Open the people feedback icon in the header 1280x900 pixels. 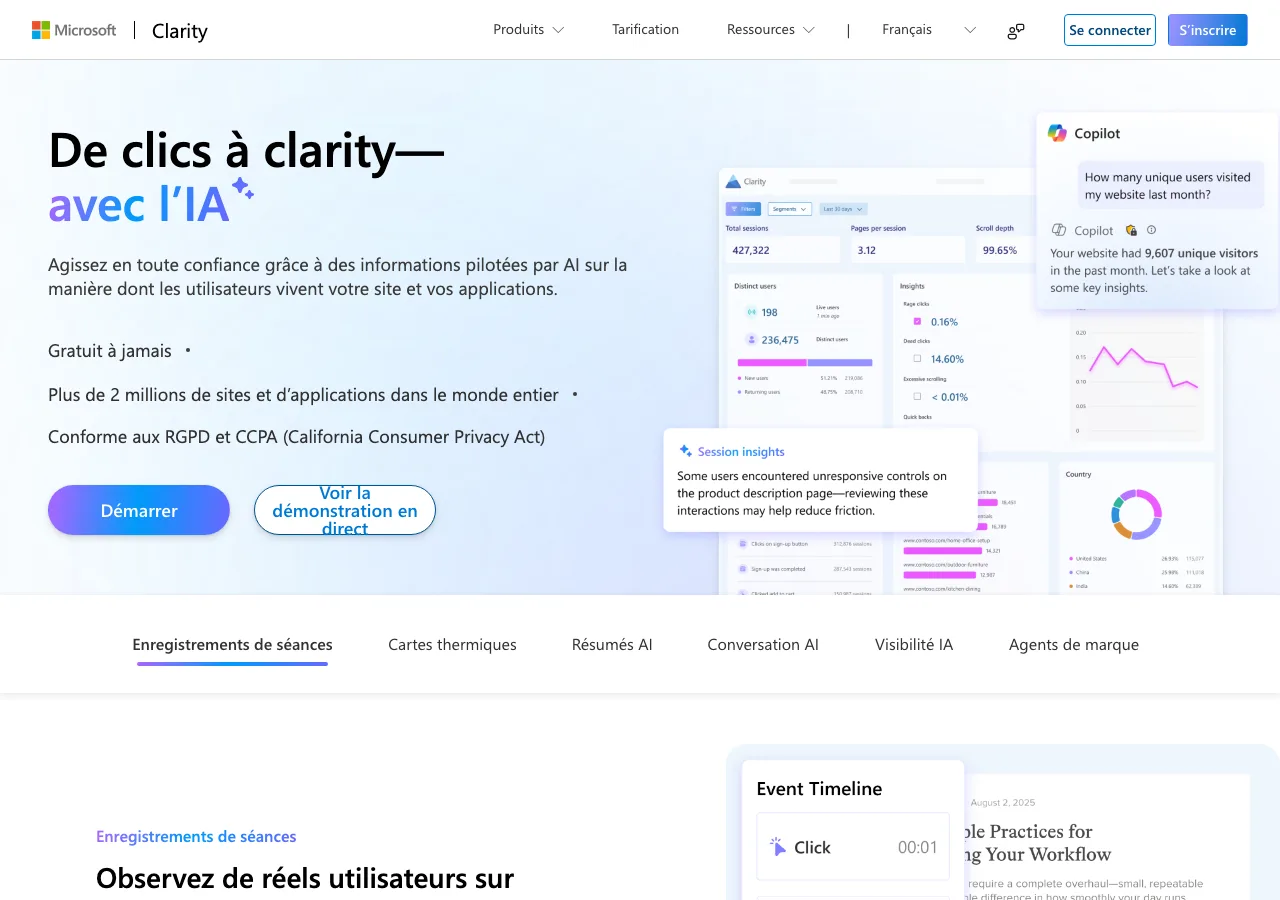point(1016,31)
